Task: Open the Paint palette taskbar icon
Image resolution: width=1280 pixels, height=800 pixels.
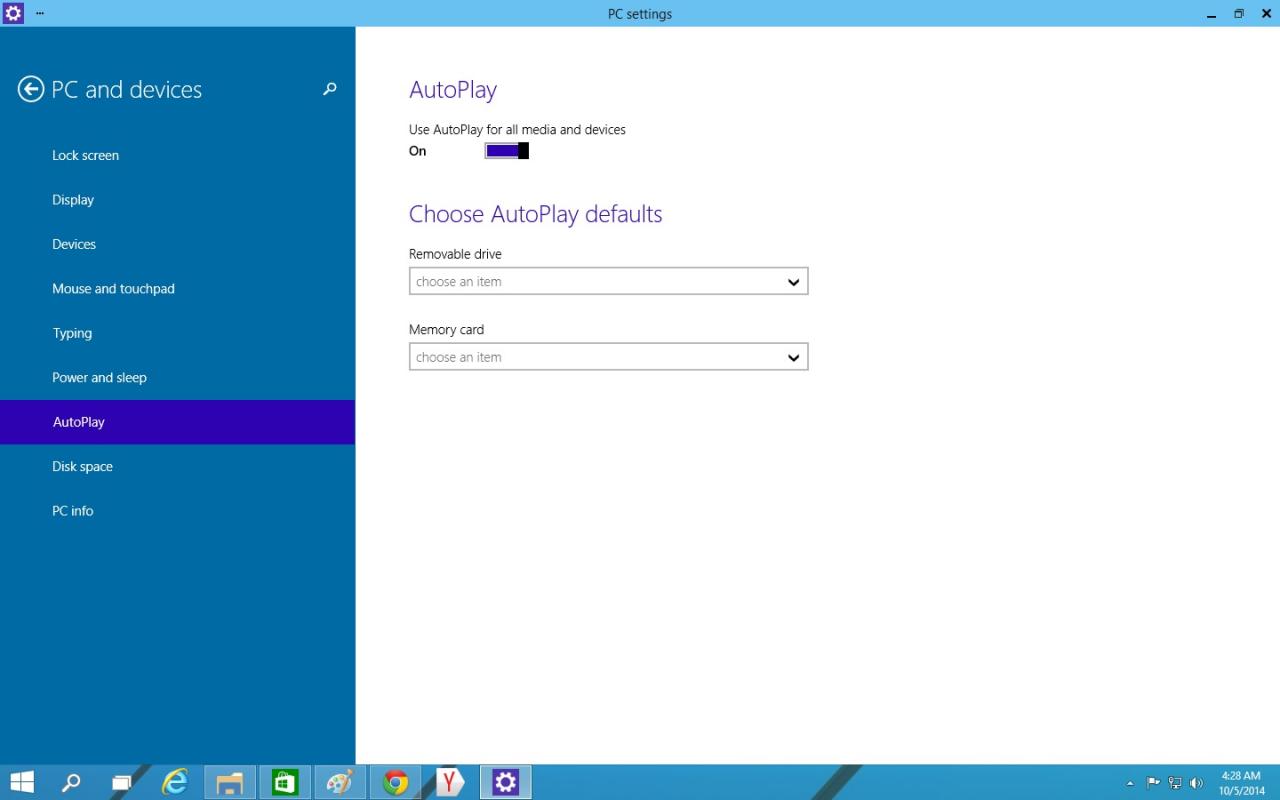Action: (340, 782)
